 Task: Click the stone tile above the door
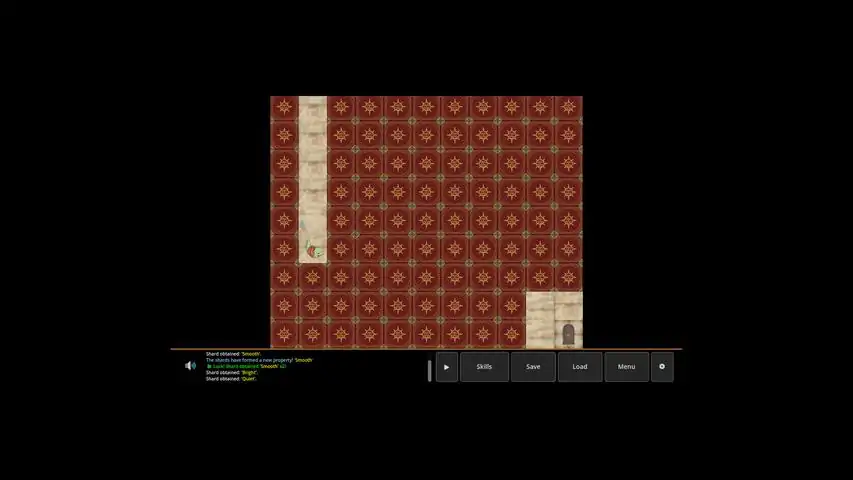(568, 305)
